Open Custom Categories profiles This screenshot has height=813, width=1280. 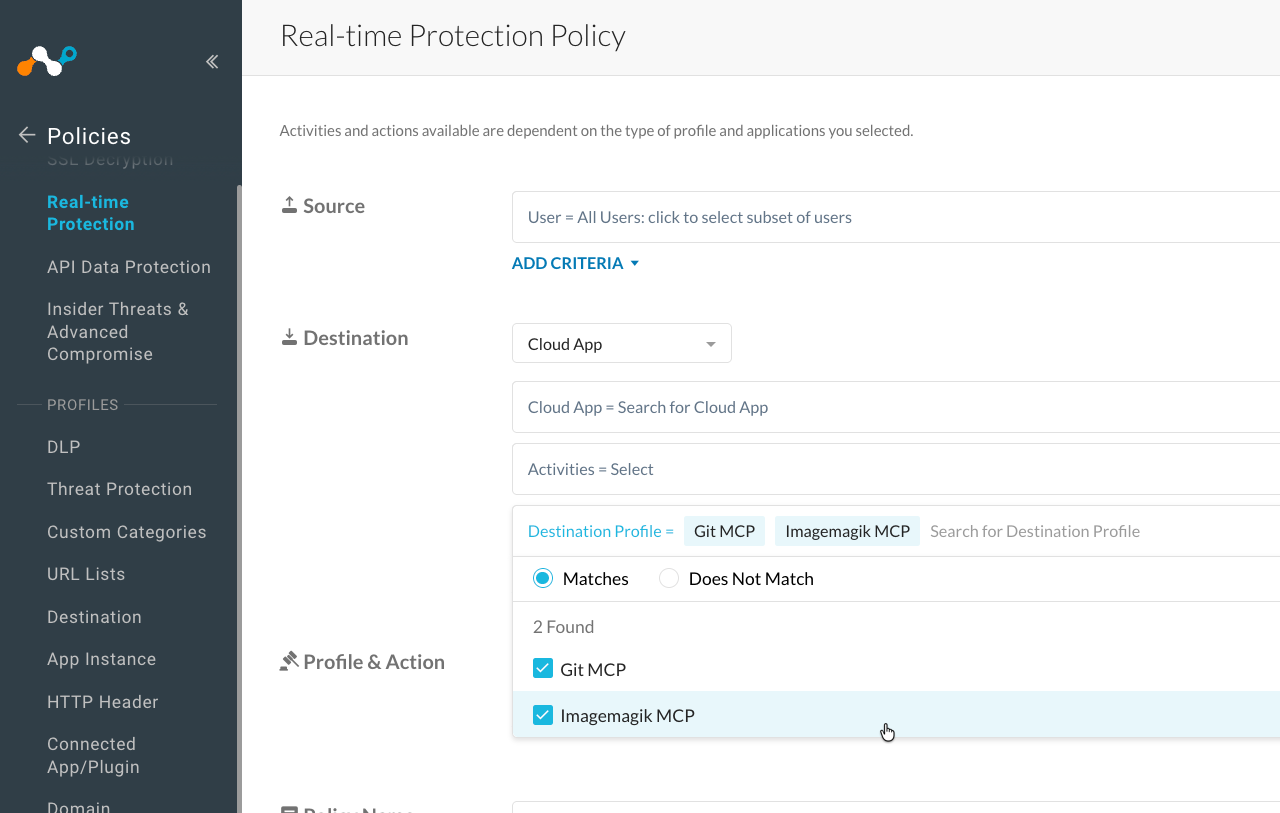point(127,532)
